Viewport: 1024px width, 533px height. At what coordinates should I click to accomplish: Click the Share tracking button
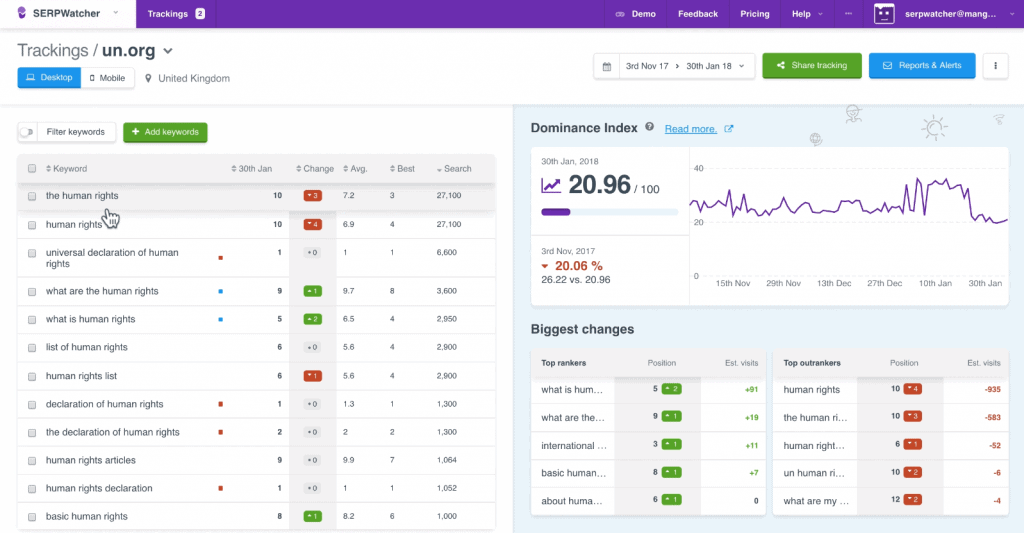coord(812,65)
